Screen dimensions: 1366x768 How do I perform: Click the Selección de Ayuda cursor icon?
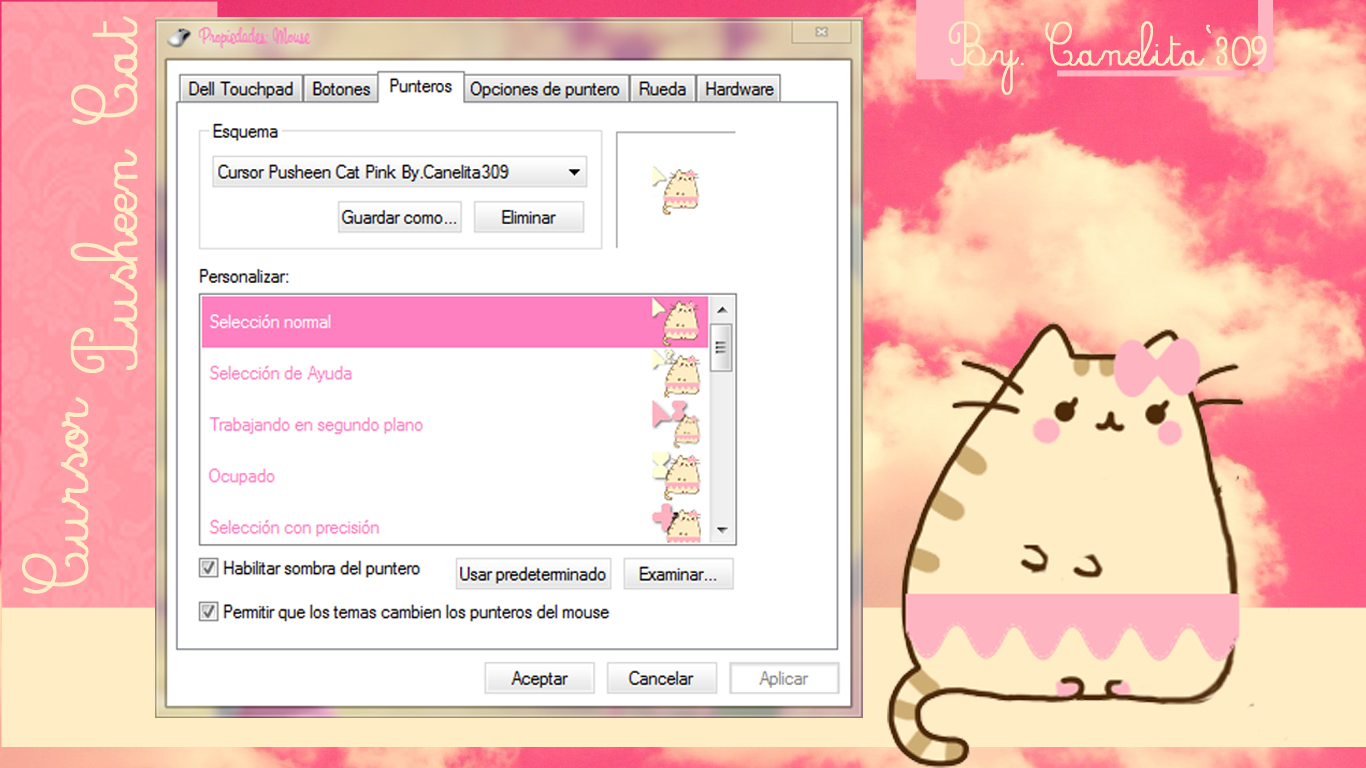[678, 370]
